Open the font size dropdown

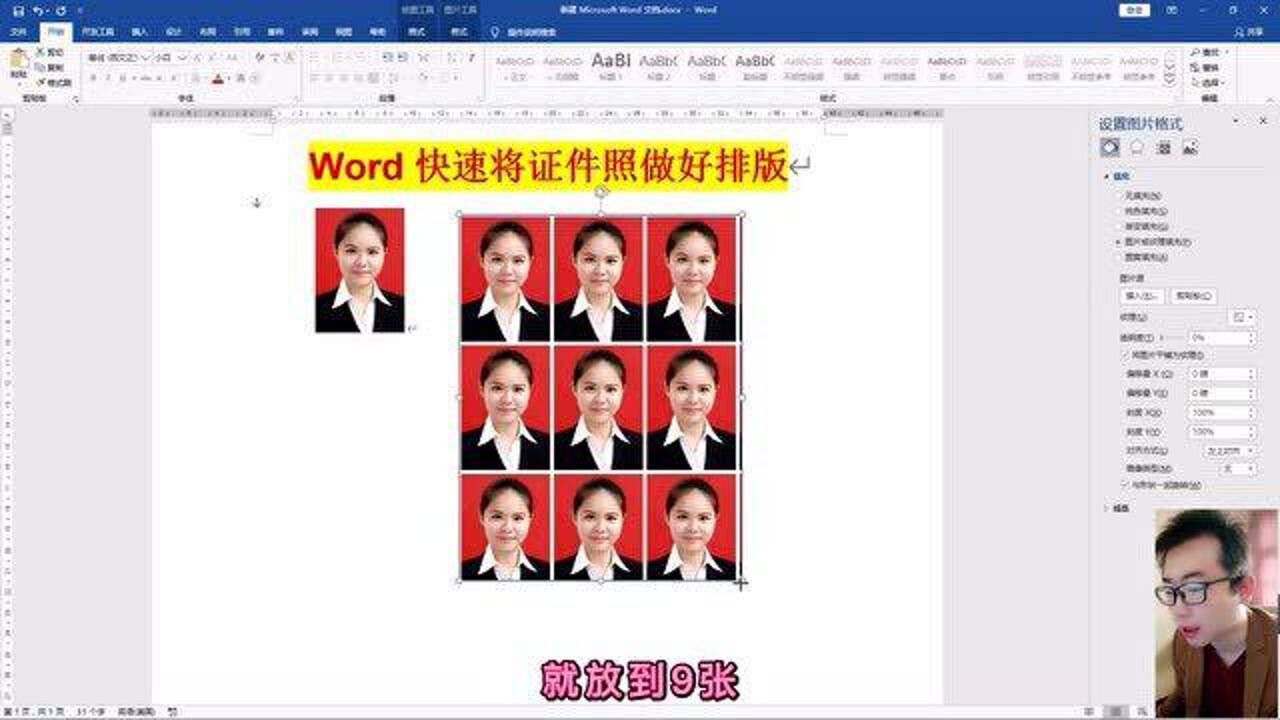coord(182,57)
